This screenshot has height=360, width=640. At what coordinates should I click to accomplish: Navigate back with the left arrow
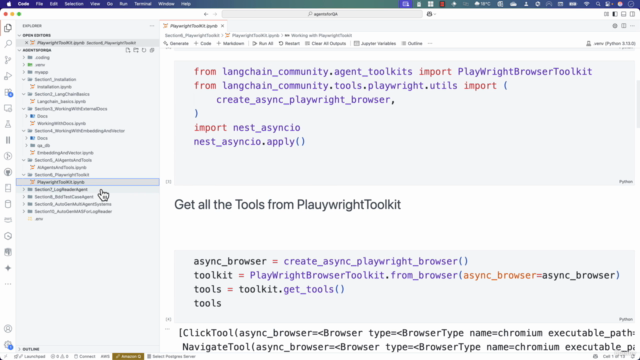tap(206, 14)
